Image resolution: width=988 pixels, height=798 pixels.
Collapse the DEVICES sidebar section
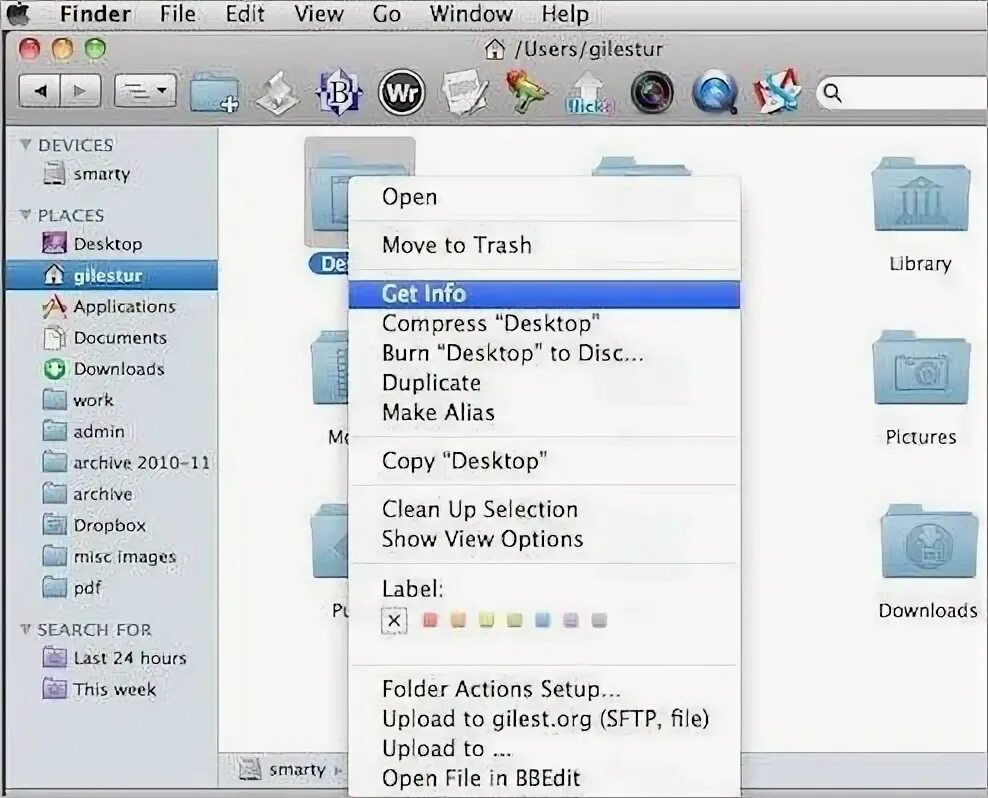pyautogui.click(x=26, y=144)
